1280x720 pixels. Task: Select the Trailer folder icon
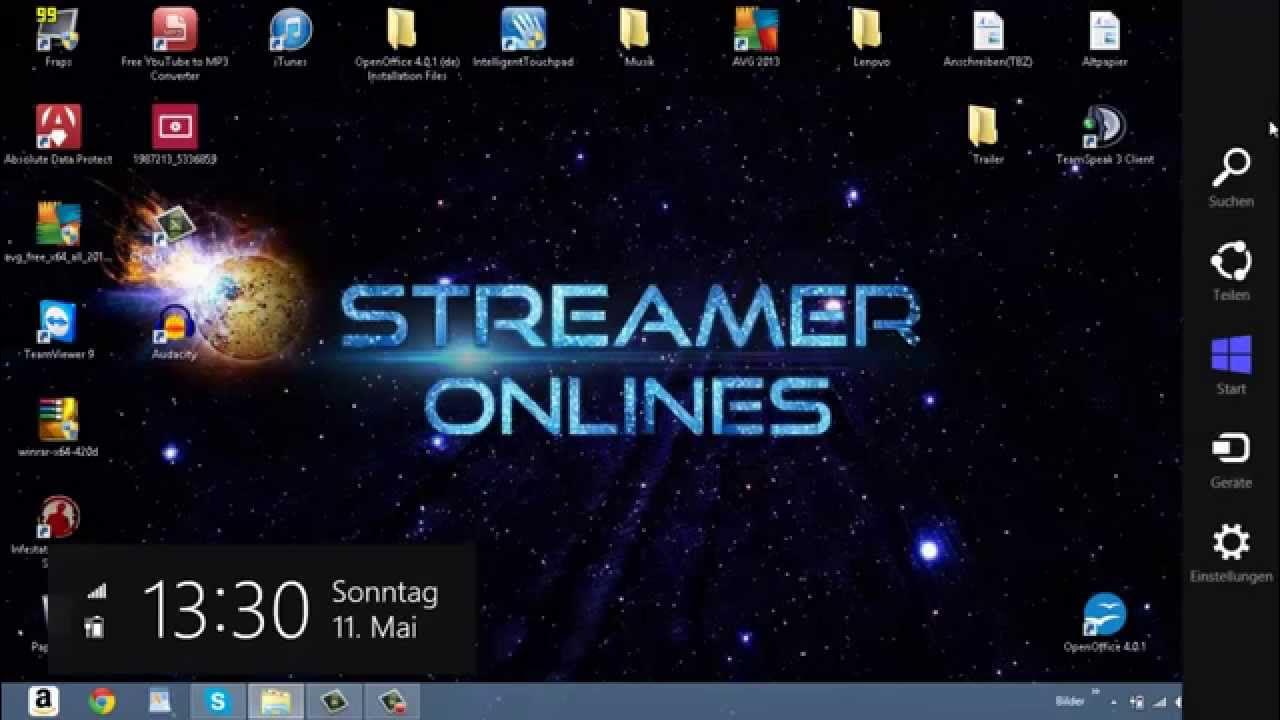(987, 134)
